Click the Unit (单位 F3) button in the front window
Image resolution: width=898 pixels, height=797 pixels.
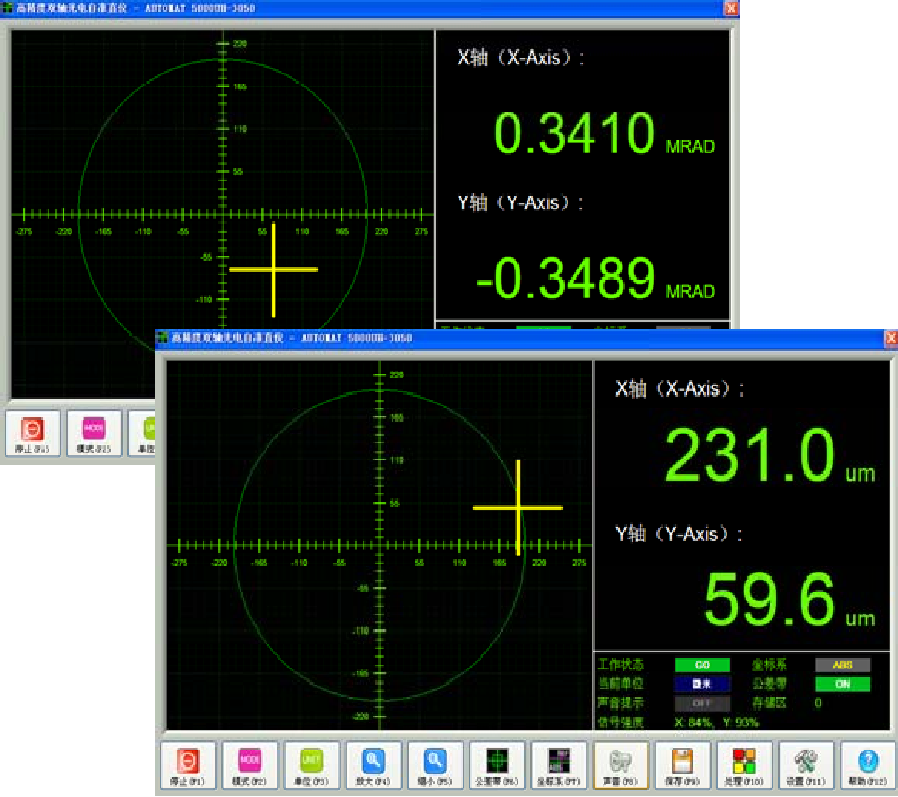[x=312, y=767]
